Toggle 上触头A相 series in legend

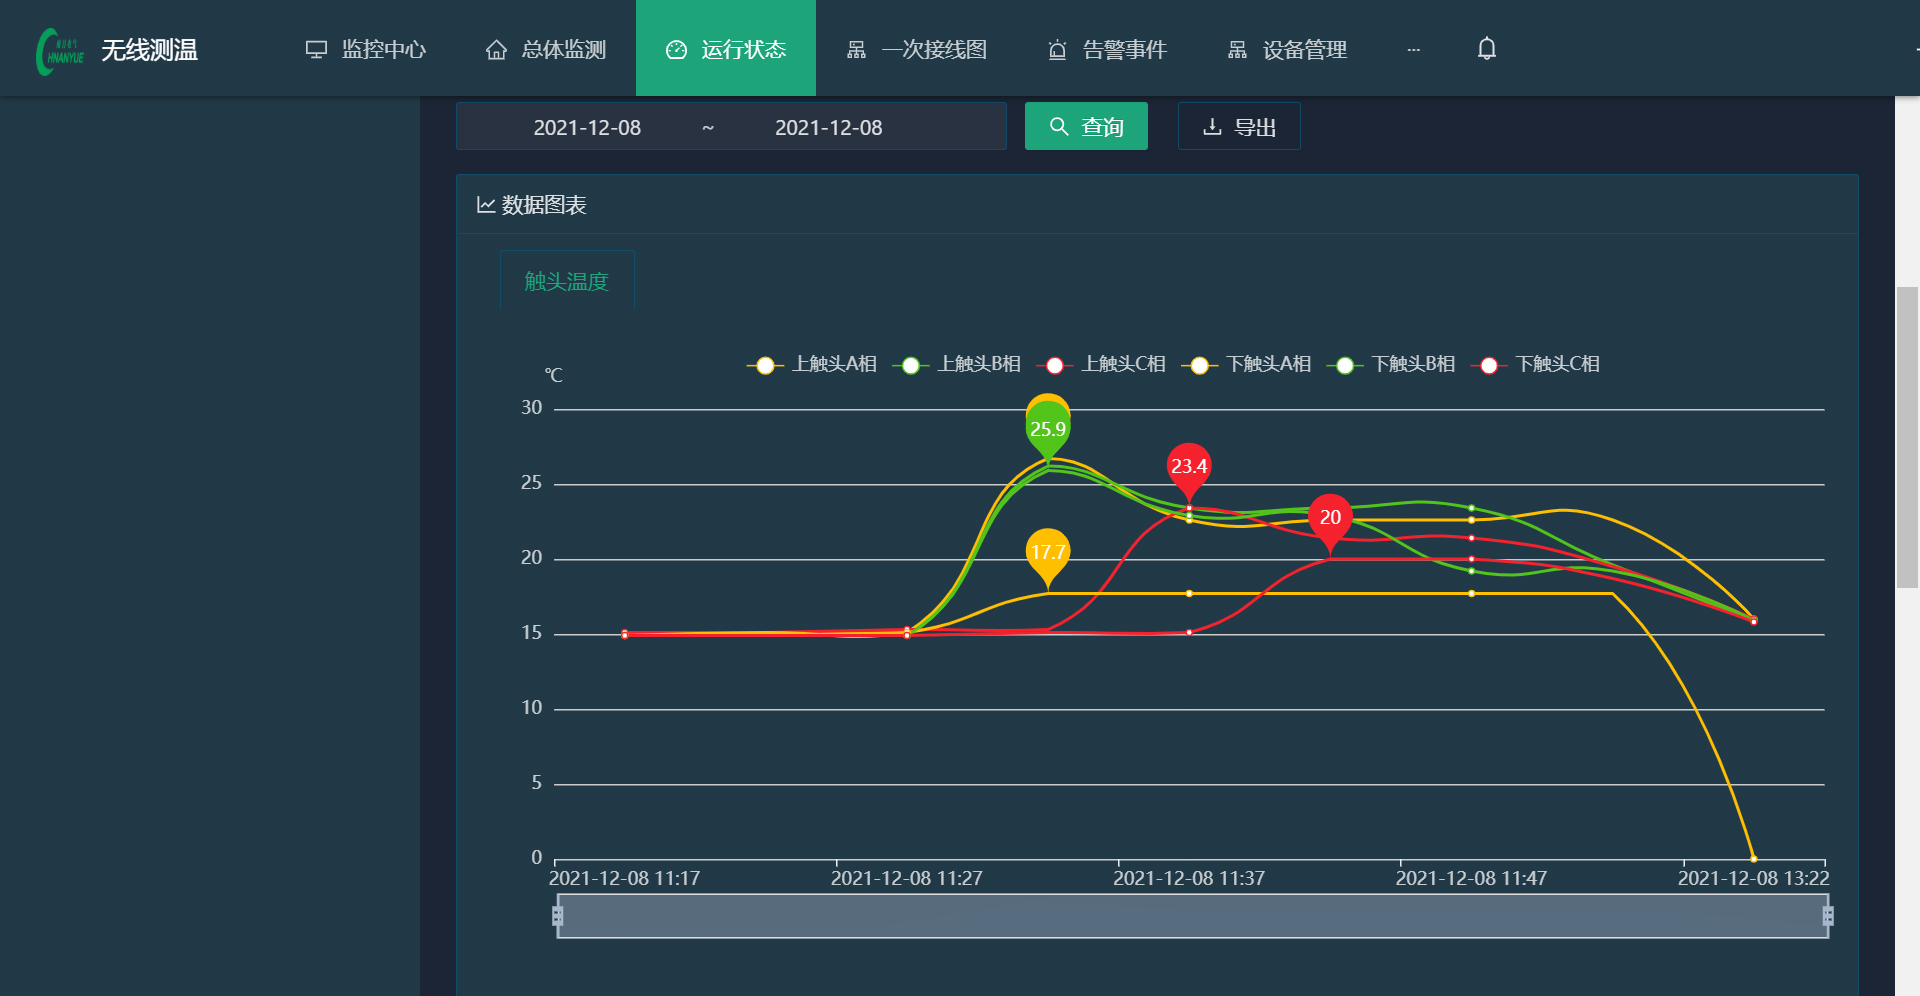pos(812,365)
